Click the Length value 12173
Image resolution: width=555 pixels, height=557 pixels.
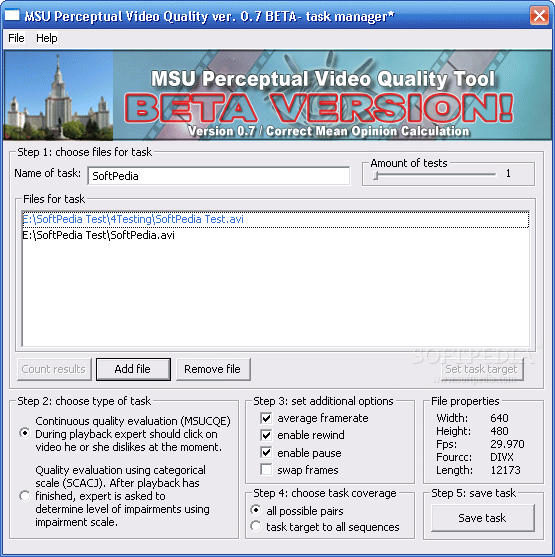[x=505, y=470]
